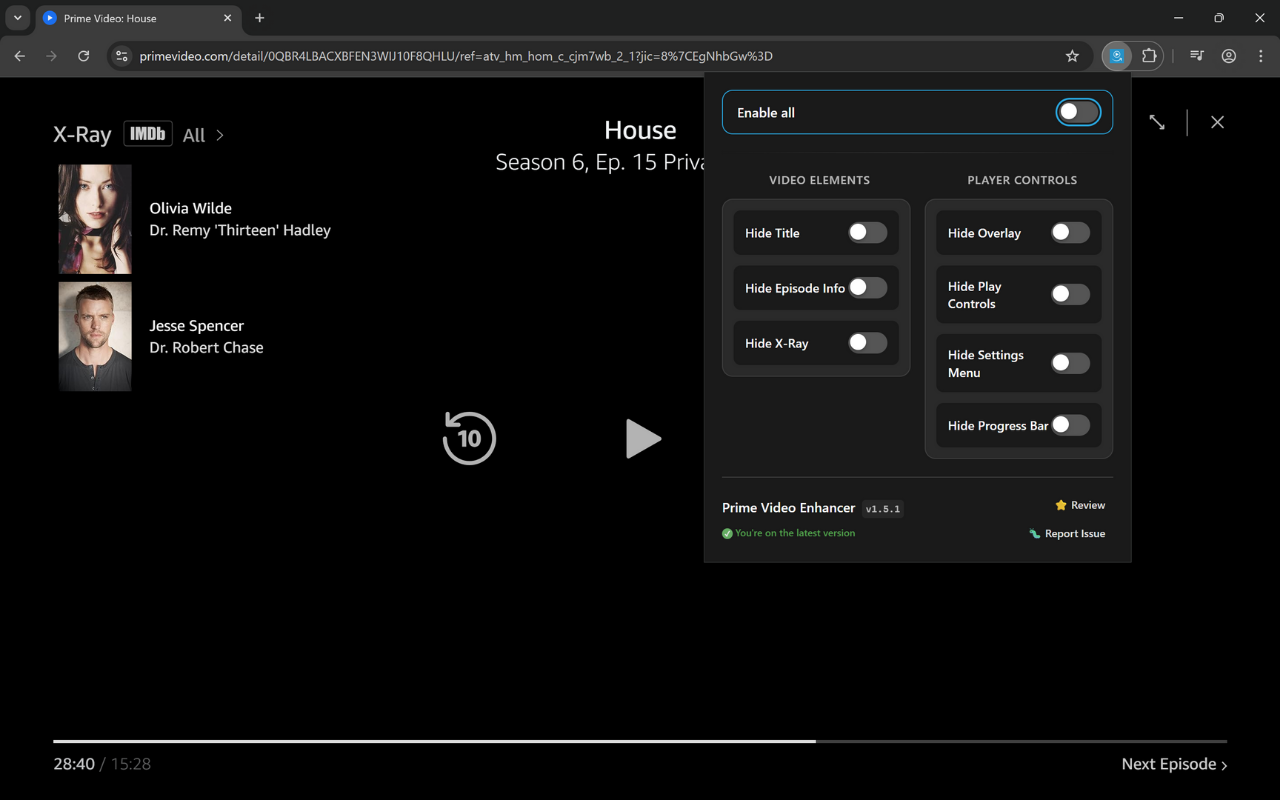Click the Jesse Spencer name
Image resolution: width=1280 pixels, height=800 pixels.
point(196,325)
